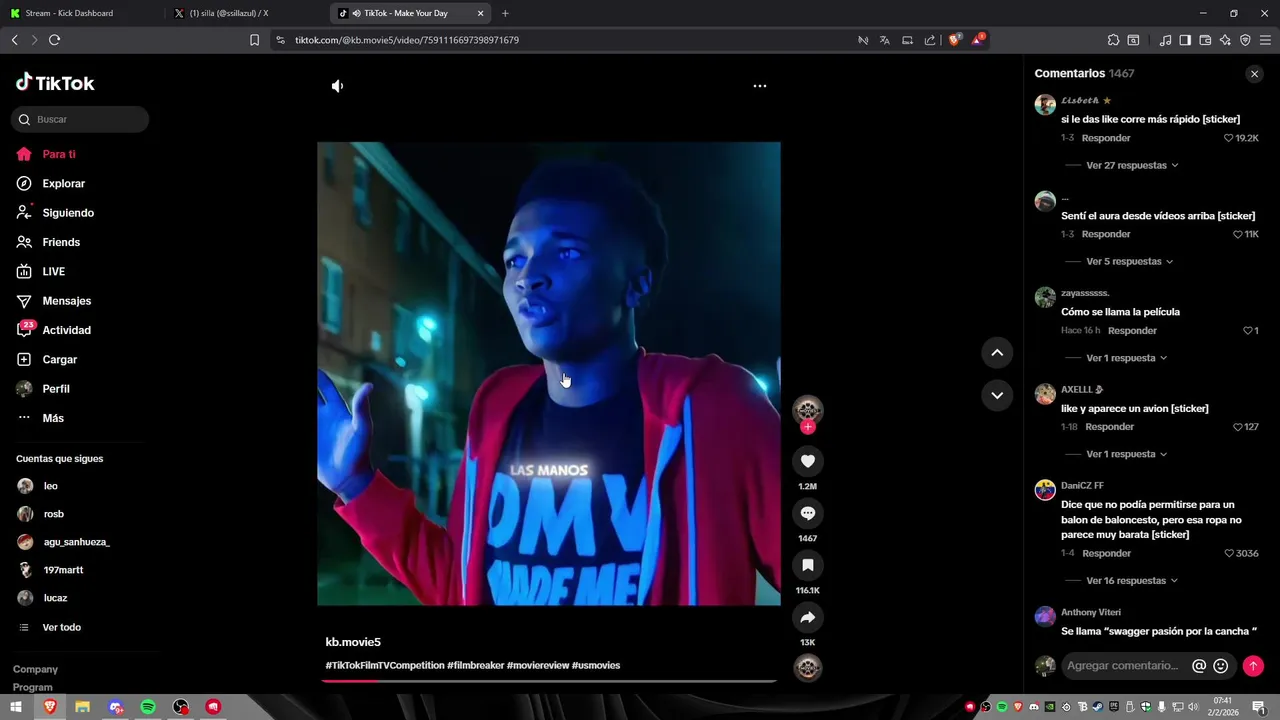Bookmark this page via address bar icon
1280x720 pixels.
(x=254, y=40)
